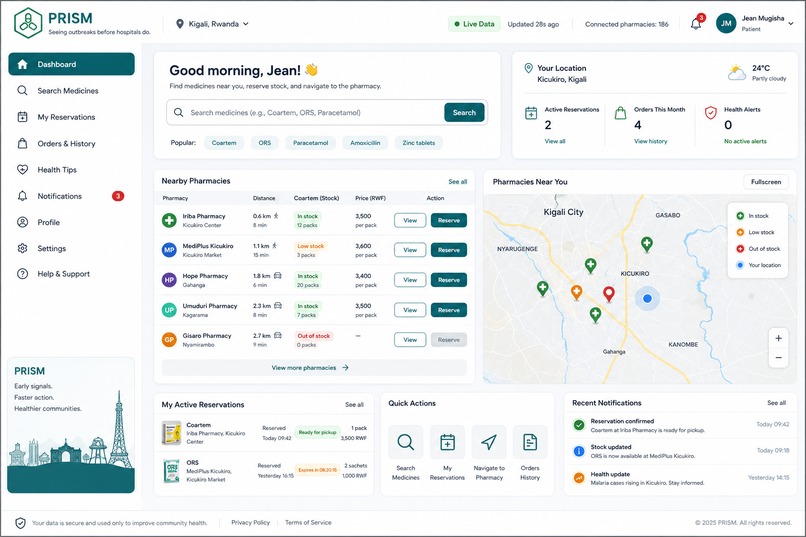Screen dimensions: 806x537
Task: Click the Coartem box thumbnail in reservations
Action: (171, 433)
